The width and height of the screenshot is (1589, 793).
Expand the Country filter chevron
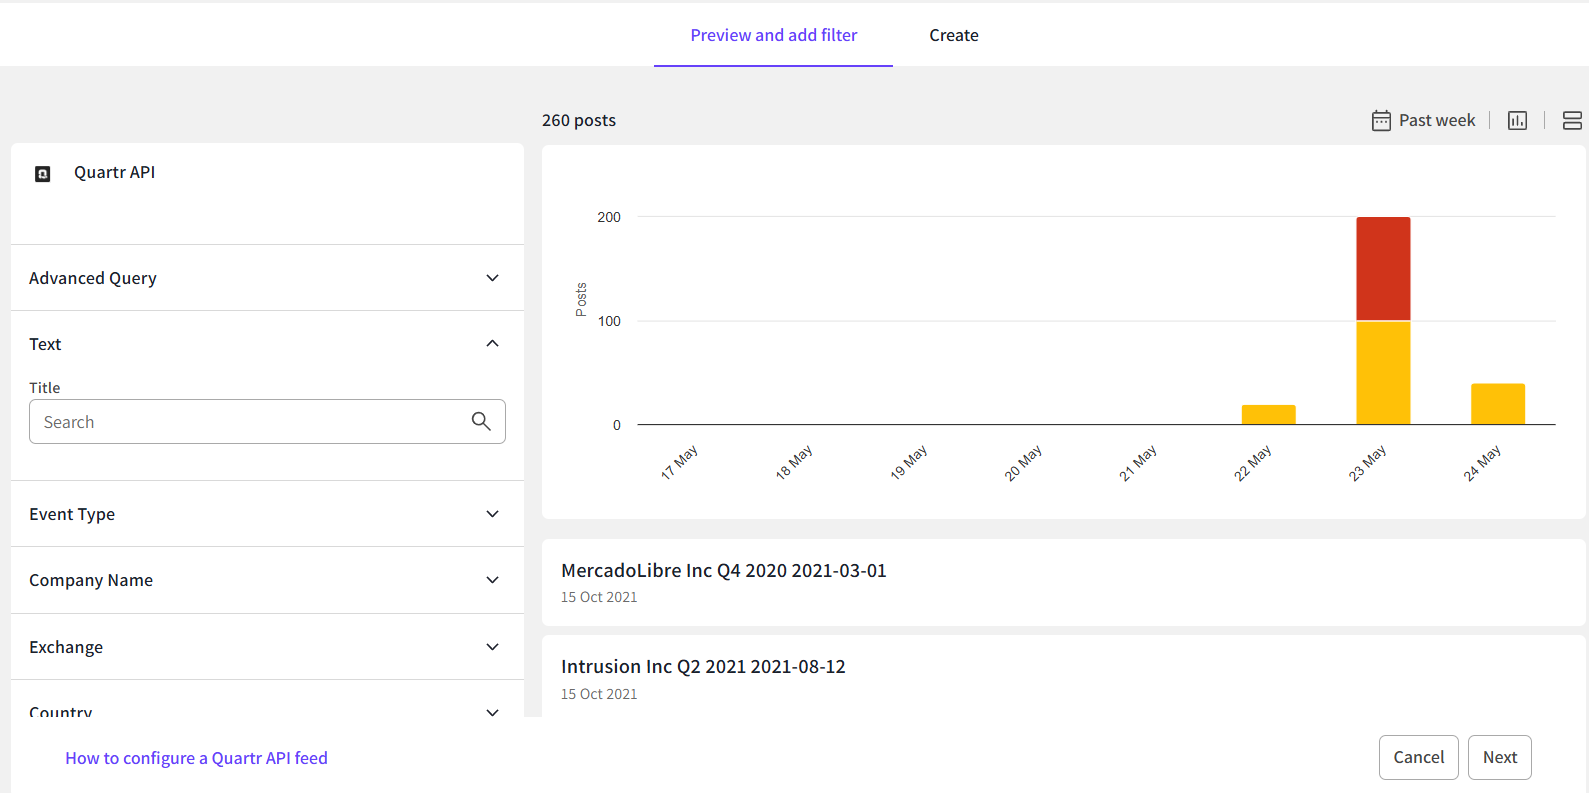492,712
